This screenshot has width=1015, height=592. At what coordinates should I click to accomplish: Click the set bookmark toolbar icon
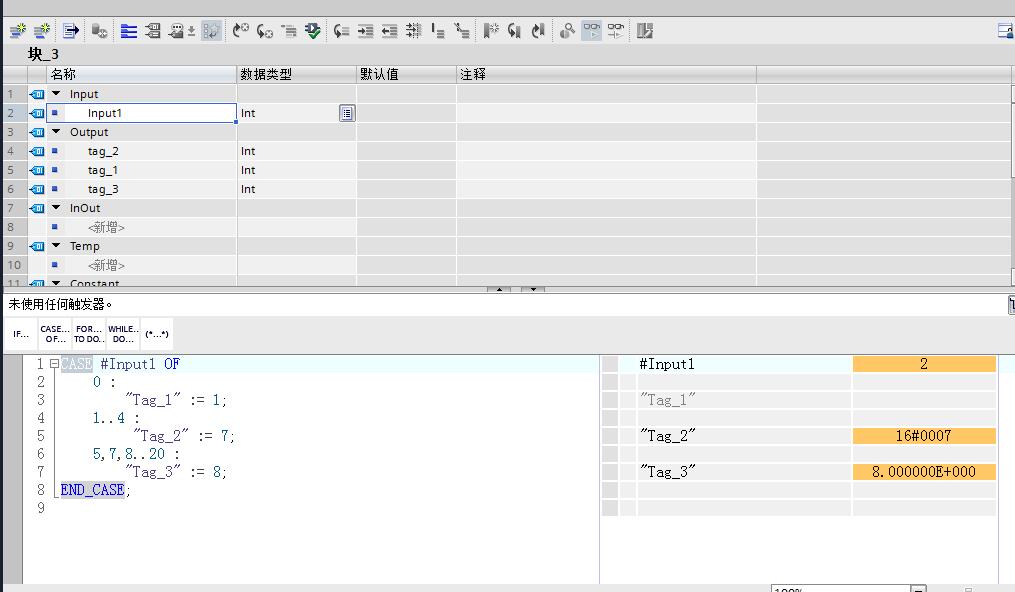pos(491,30)
